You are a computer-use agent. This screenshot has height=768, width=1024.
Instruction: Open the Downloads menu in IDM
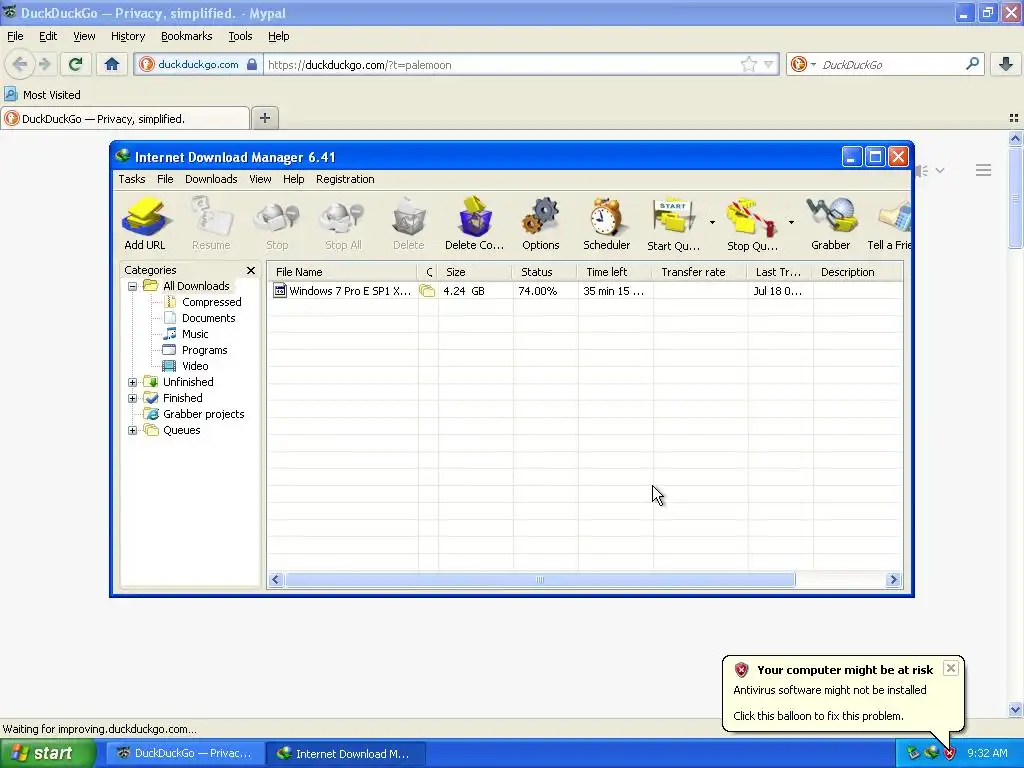pyautogui.click(x=211, y=179)
